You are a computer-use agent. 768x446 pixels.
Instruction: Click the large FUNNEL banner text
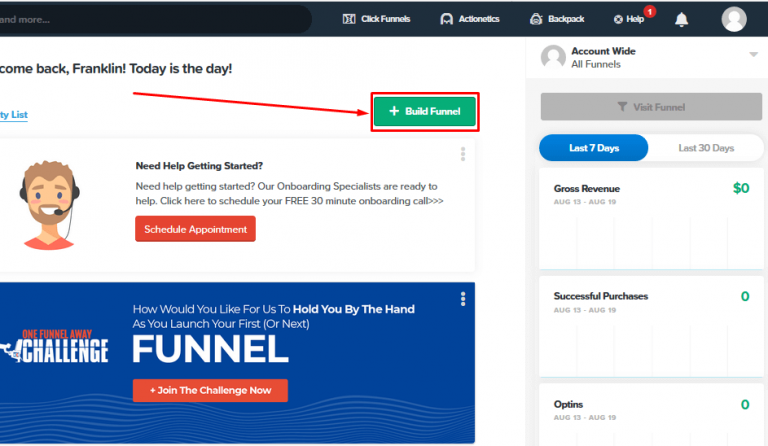[x=211, y=349]
